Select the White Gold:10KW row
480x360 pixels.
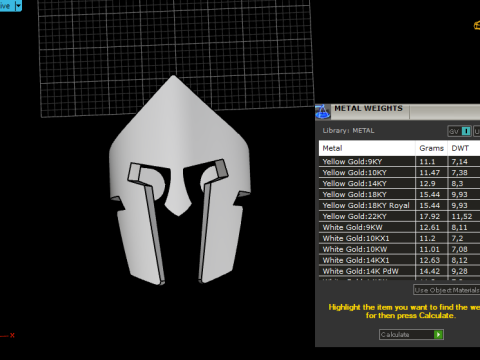point(399,250)
